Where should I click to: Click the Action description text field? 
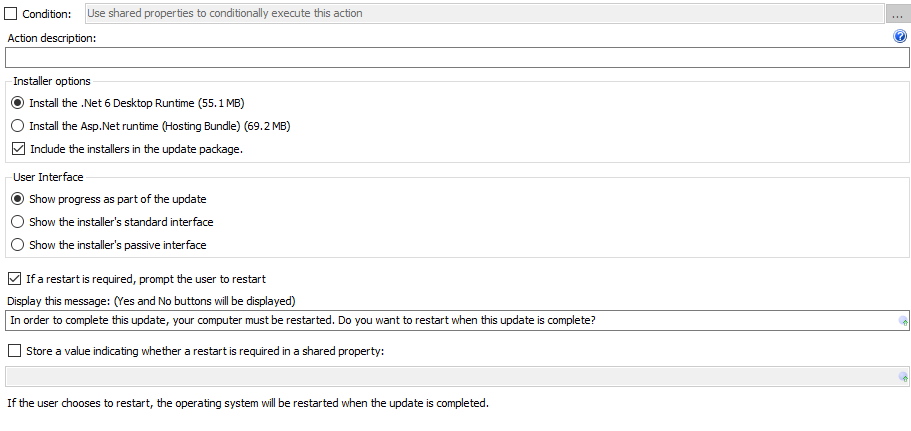coord(457,58)
